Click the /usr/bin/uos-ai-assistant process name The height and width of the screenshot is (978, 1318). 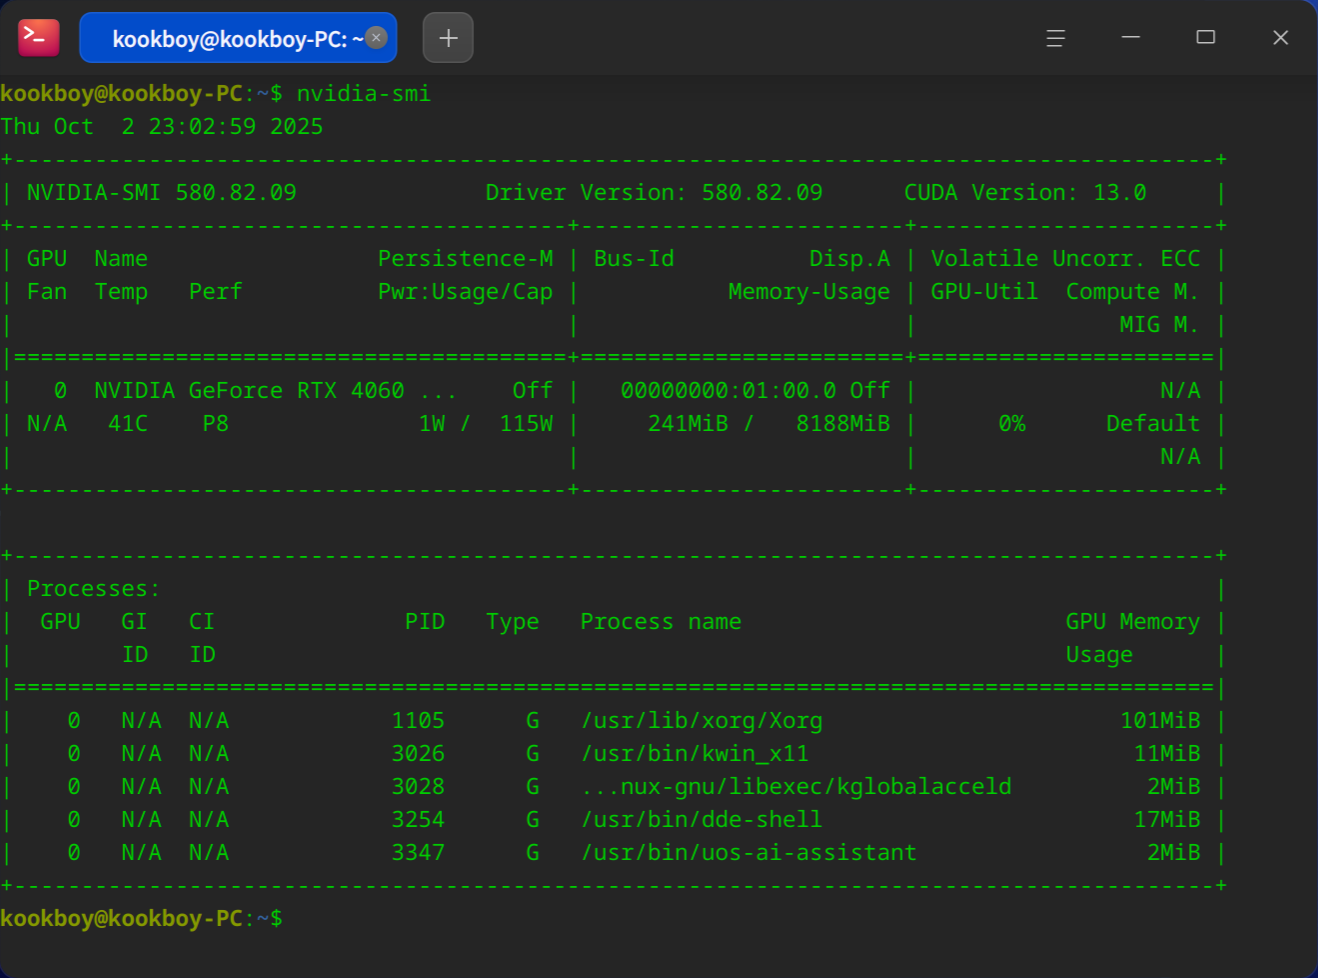749,853
